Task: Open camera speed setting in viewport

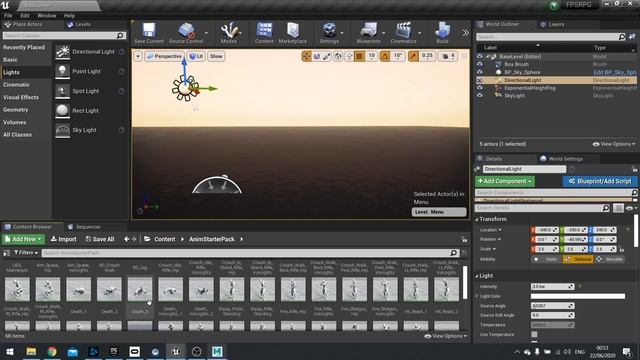Action: 449,56
